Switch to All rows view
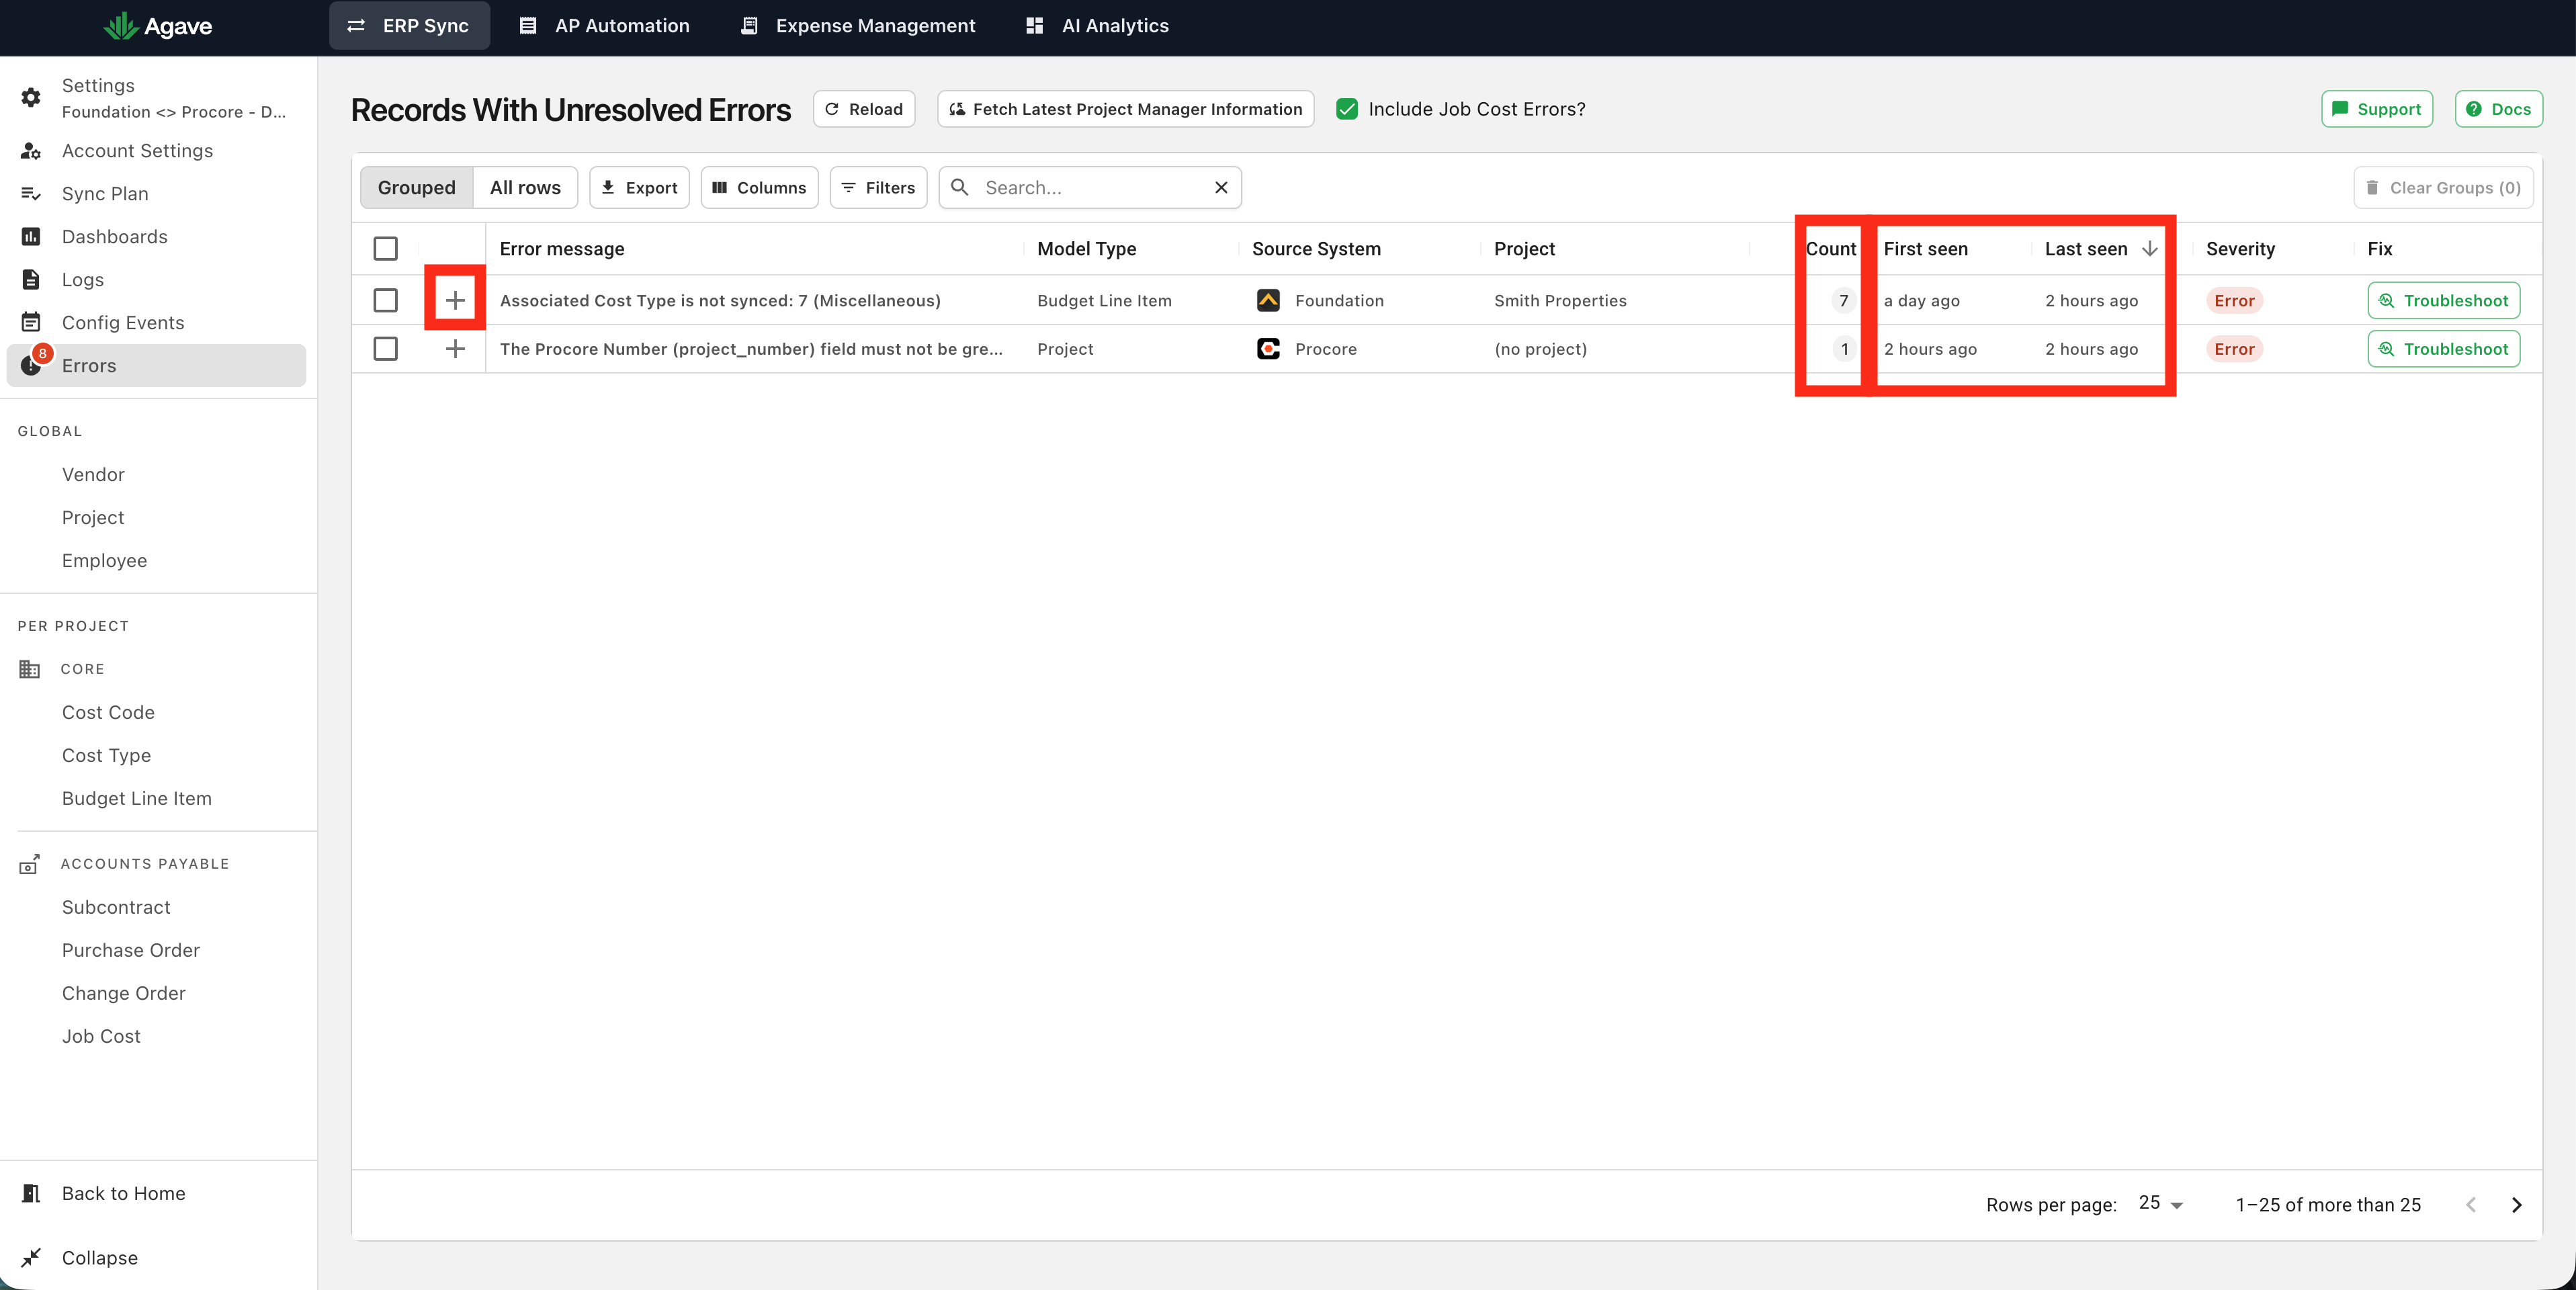Viewport: 2576px width, 1290px height. pyautogui.click(x=525, y=187)
